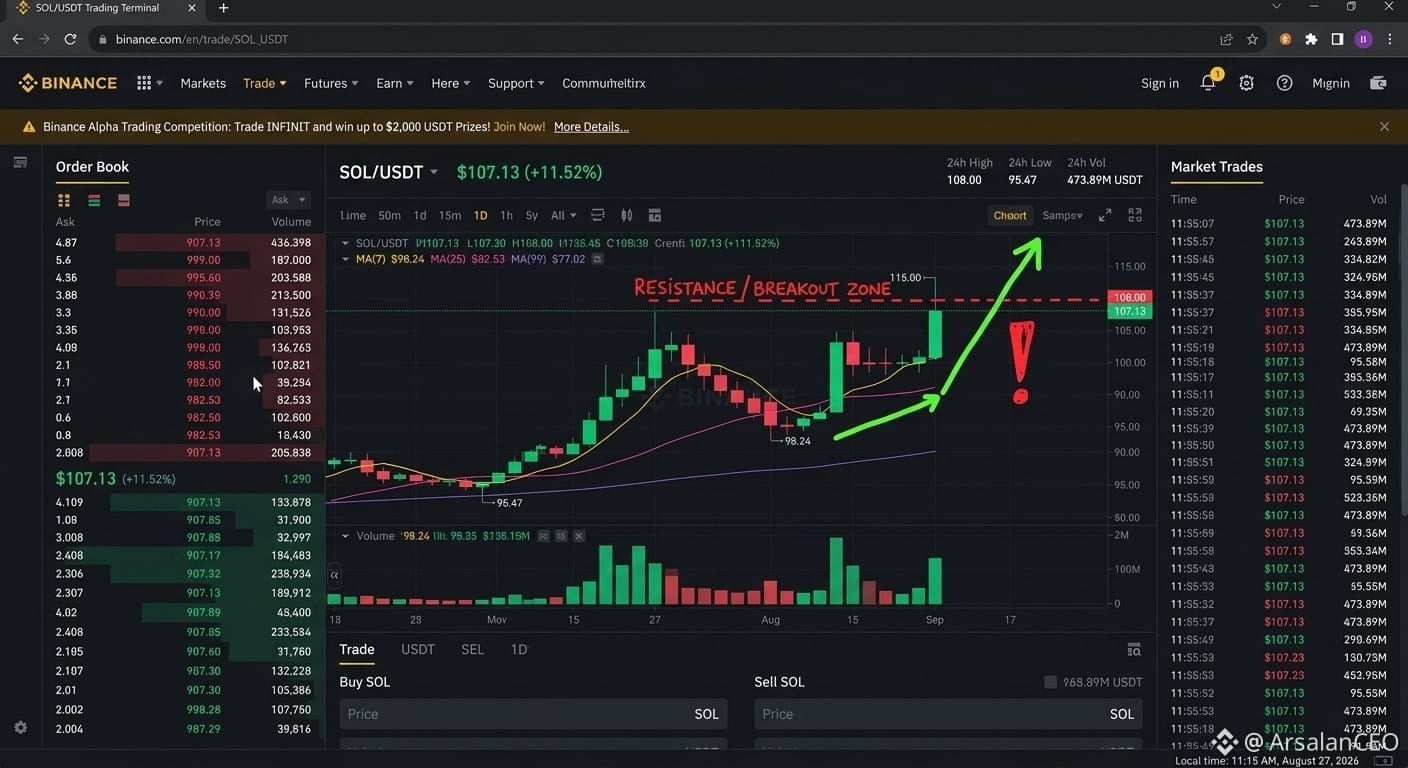Screen dimensions: 1408x768
Task: Open the help question mark icon
Action: (x=1284, y=83)
